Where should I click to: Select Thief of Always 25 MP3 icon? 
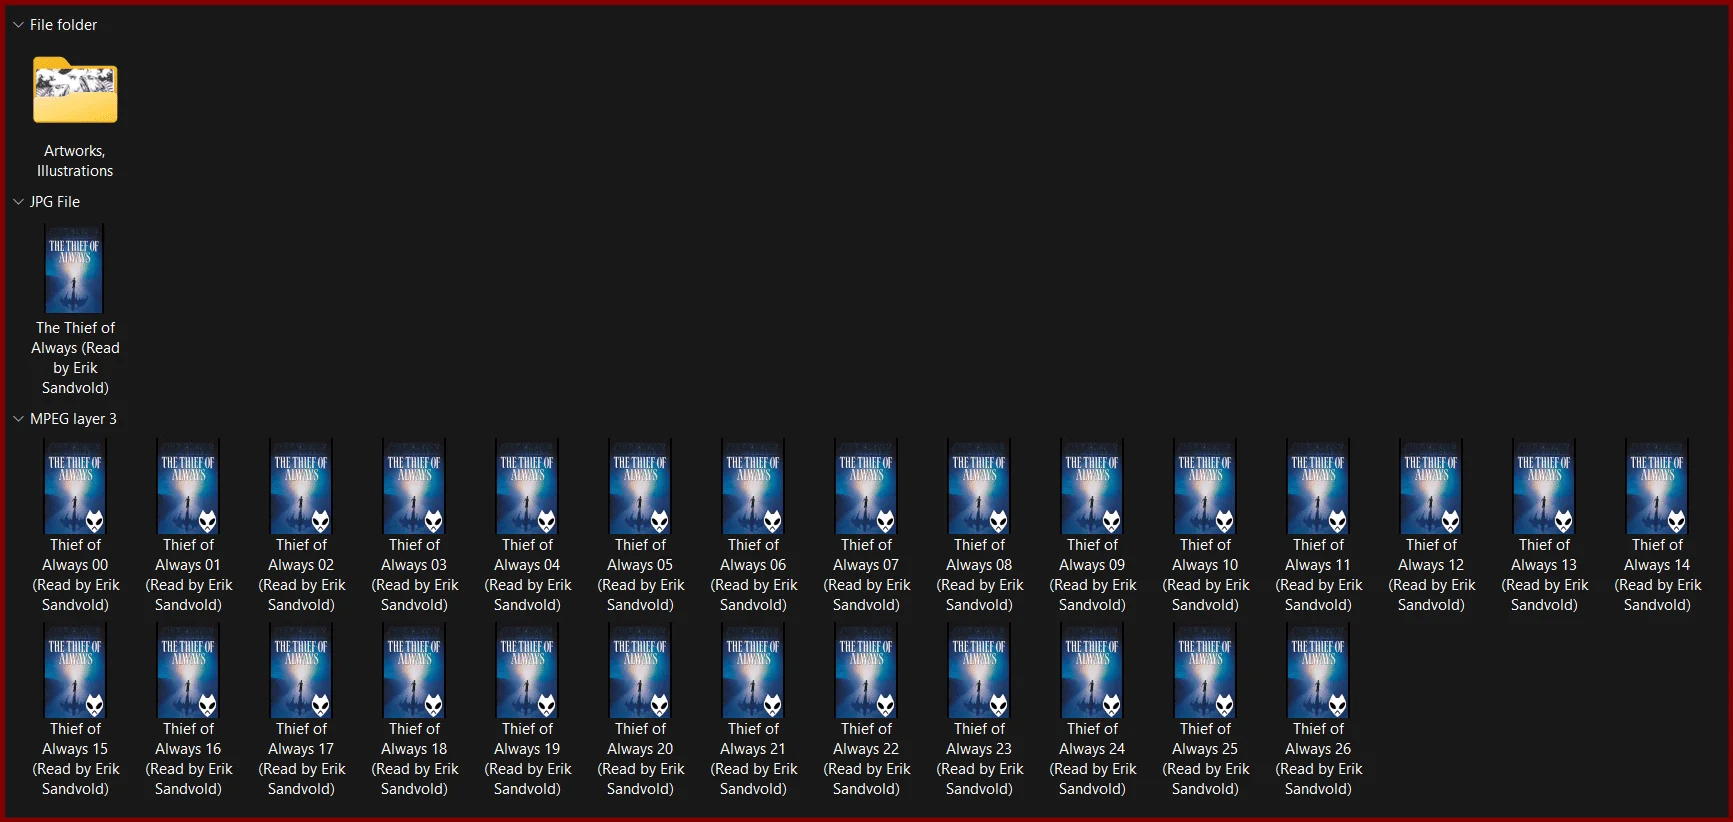1205,671
